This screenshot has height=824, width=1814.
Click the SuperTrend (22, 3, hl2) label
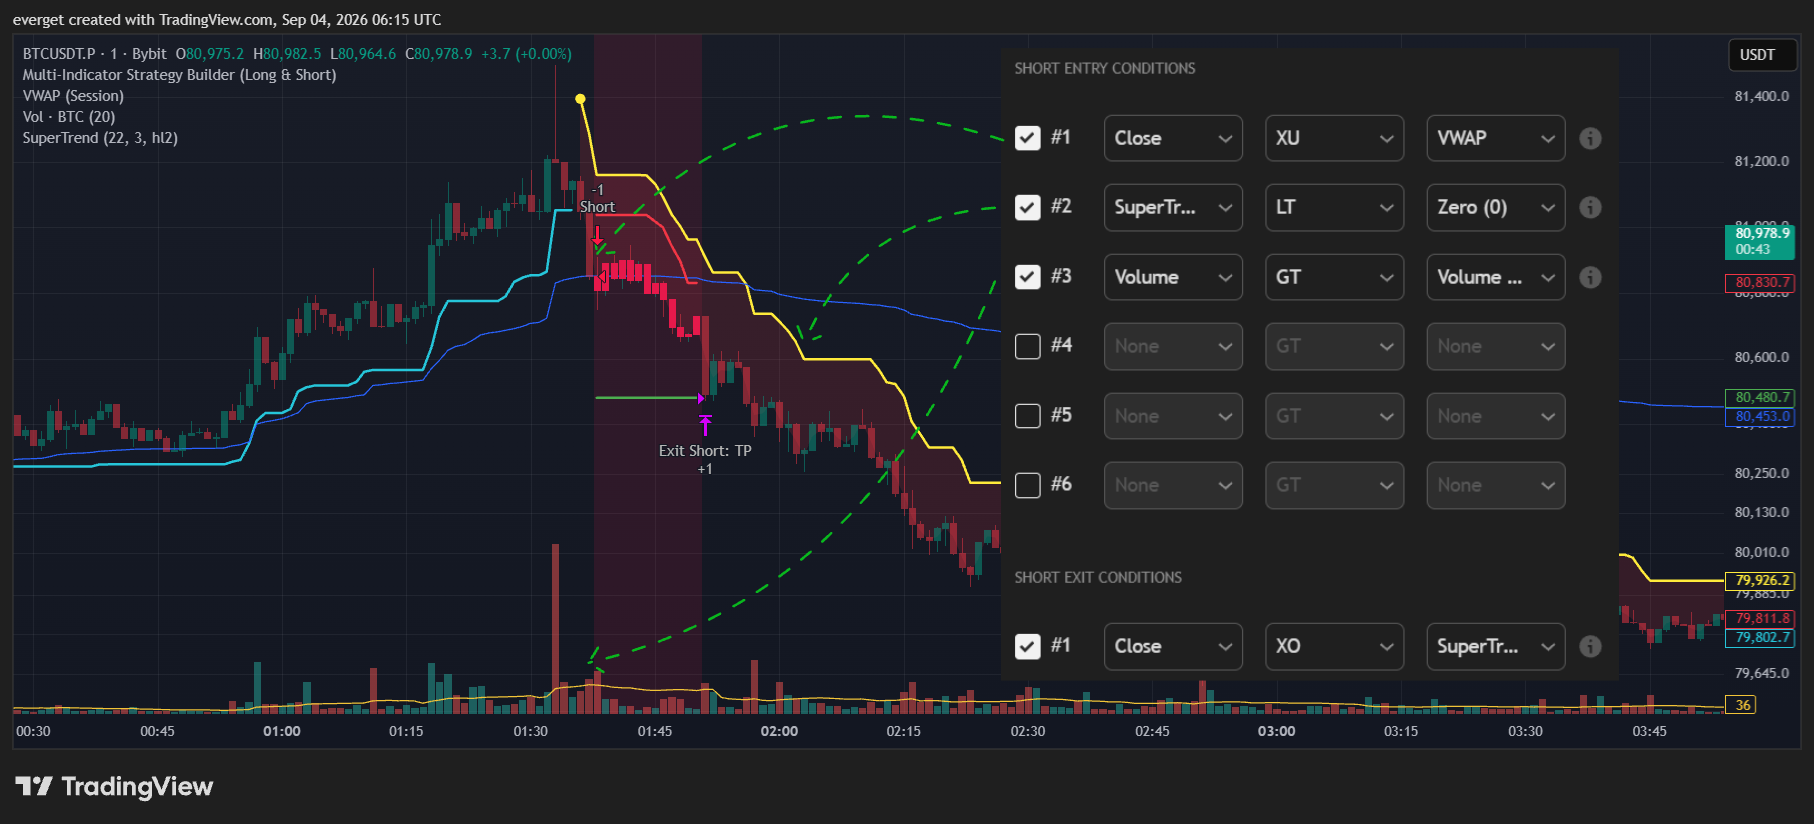click(x=100, y=138)
